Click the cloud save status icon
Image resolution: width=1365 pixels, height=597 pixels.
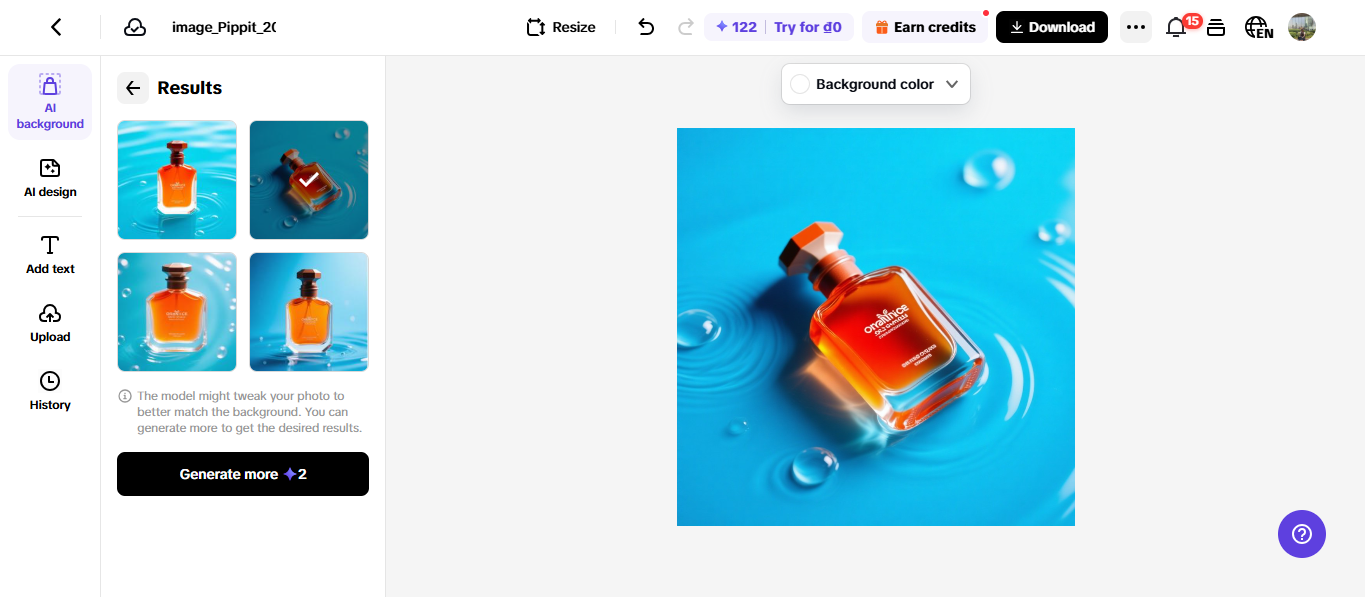click(x=135, y=27)
